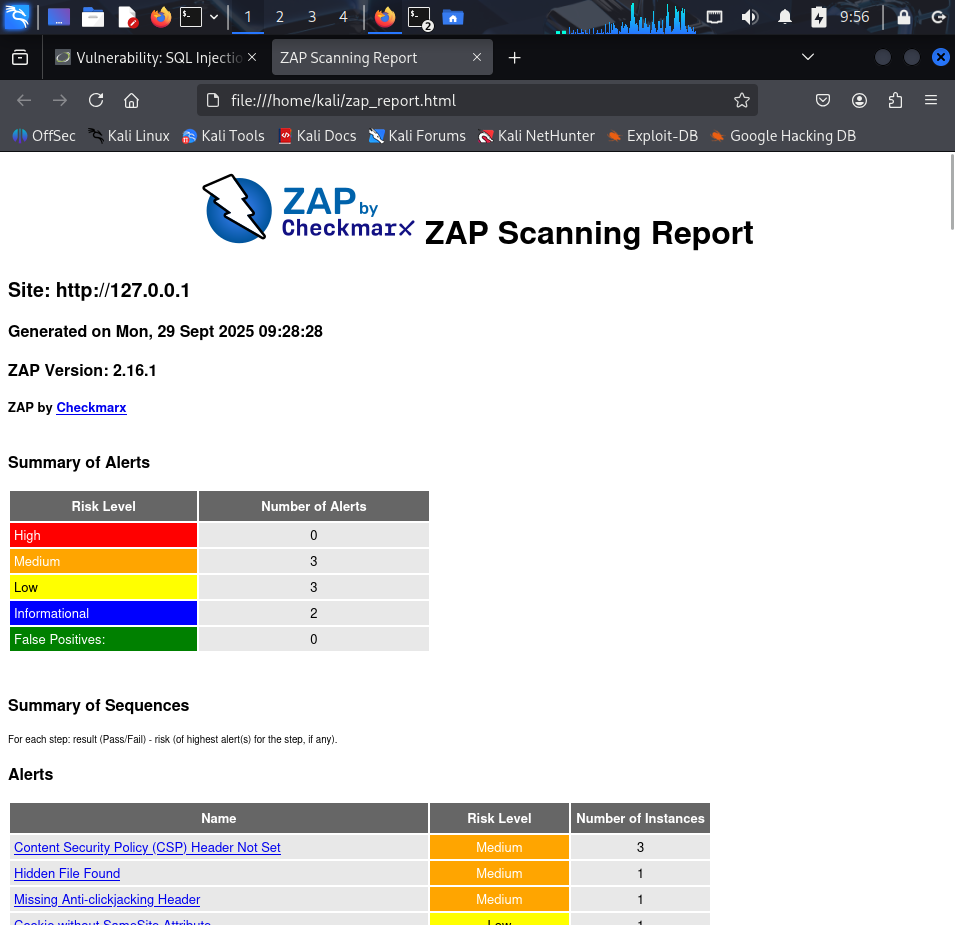Go to Firefox home page
The height and width of the screenshot is (925, 955).
(132, 100)
